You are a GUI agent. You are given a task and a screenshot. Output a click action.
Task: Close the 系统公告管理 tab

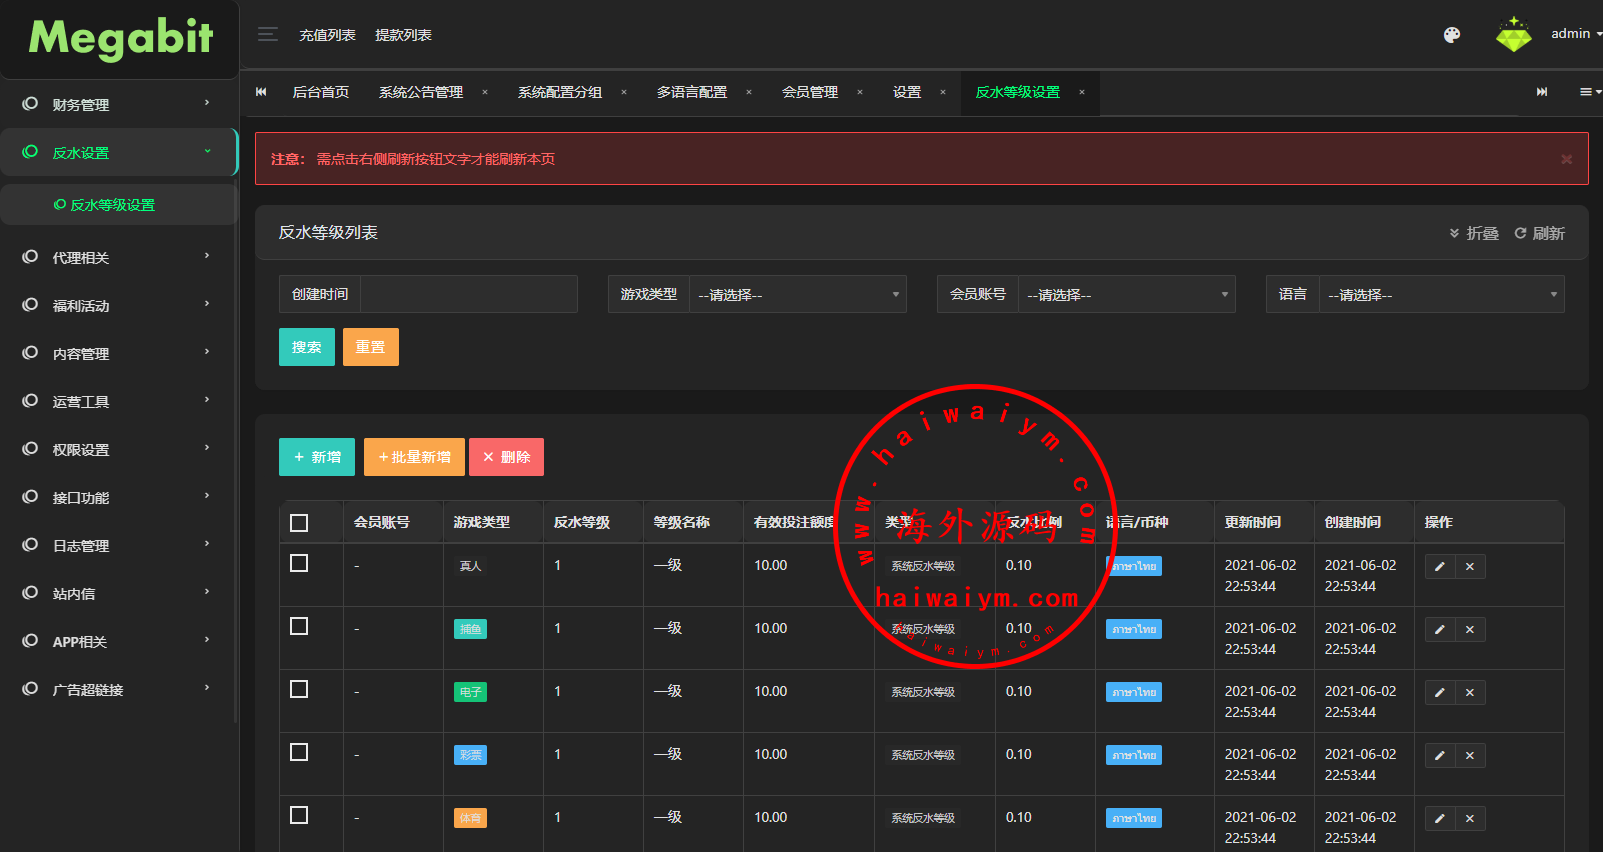tap(485, 93)
